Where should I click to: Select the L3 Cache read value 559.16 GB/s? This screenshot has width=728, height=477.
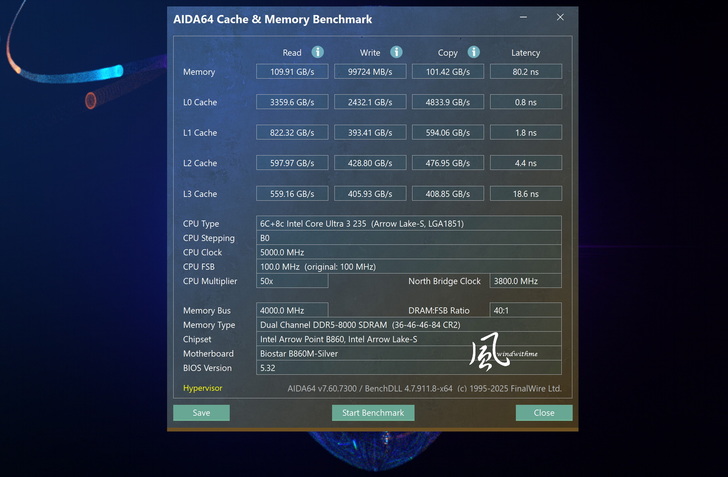(292, 193)
